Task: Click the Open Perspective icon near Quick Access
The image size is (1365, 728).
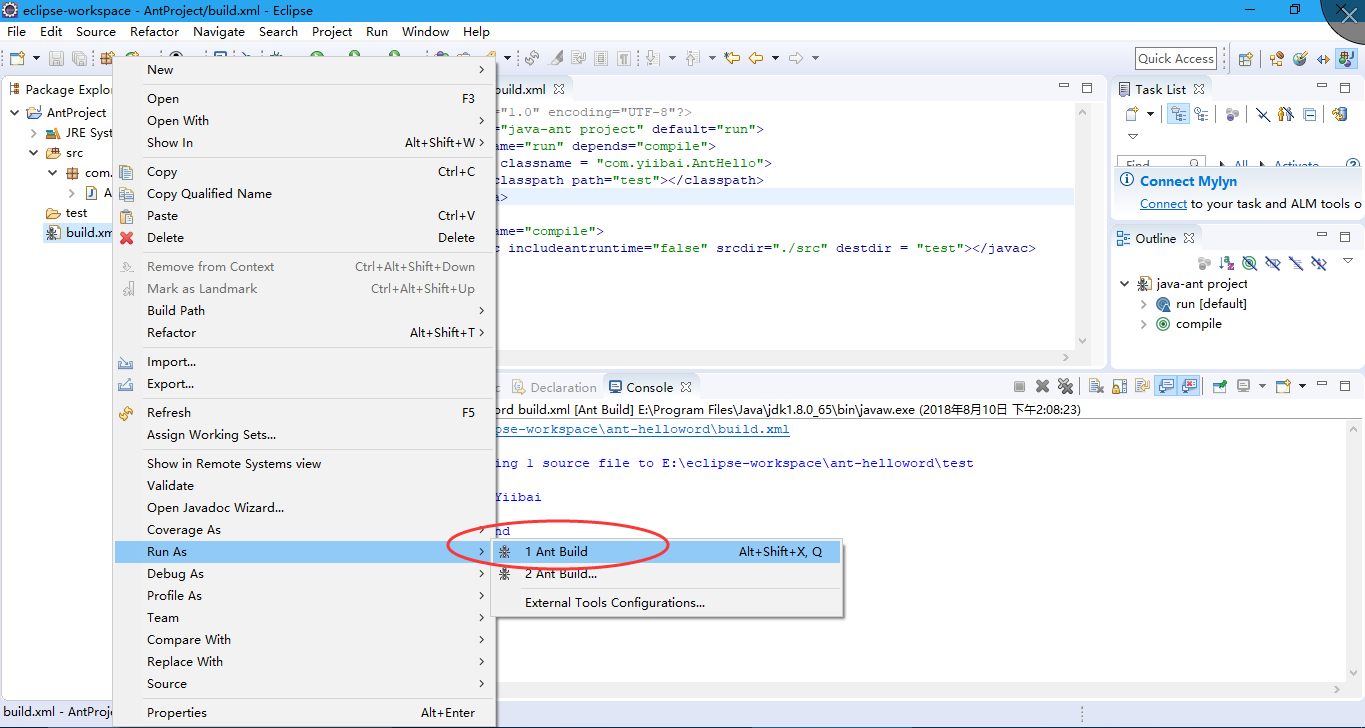Action: click(x=1245, y=59)
